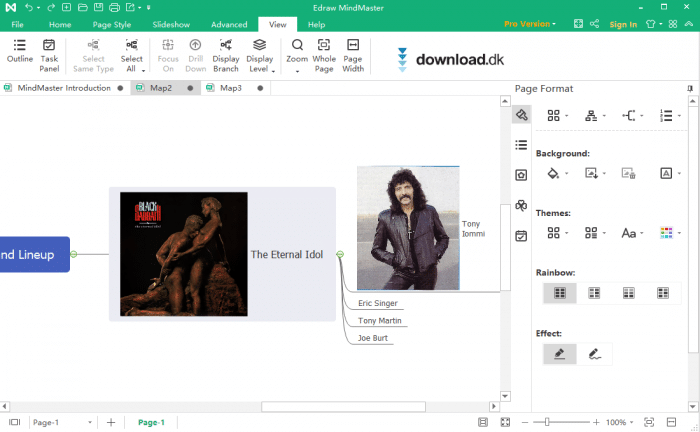700x432 pixels.
Task: Click the Undo icon in title bar
Action: point(29,8)
